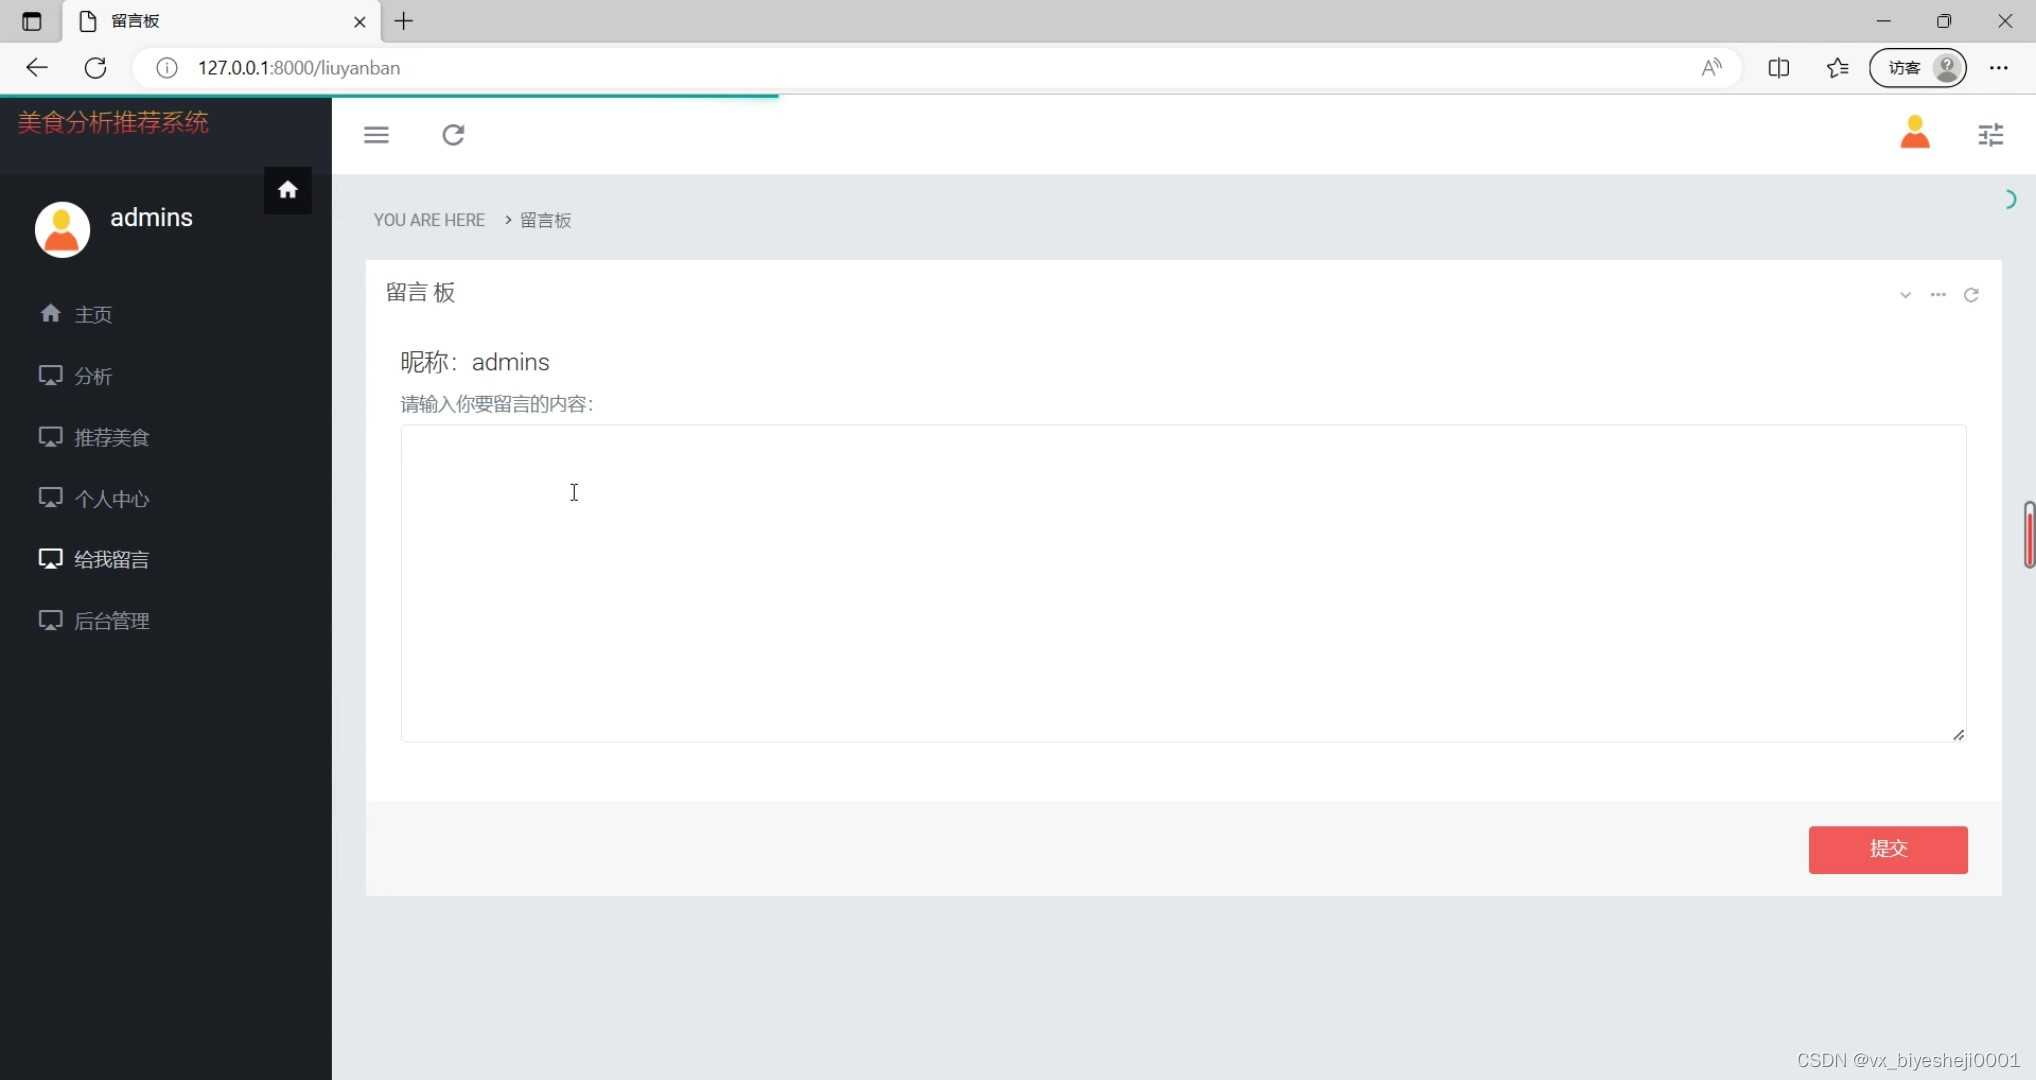Navigate to 推荐美食 section

[x=112, y=436]
